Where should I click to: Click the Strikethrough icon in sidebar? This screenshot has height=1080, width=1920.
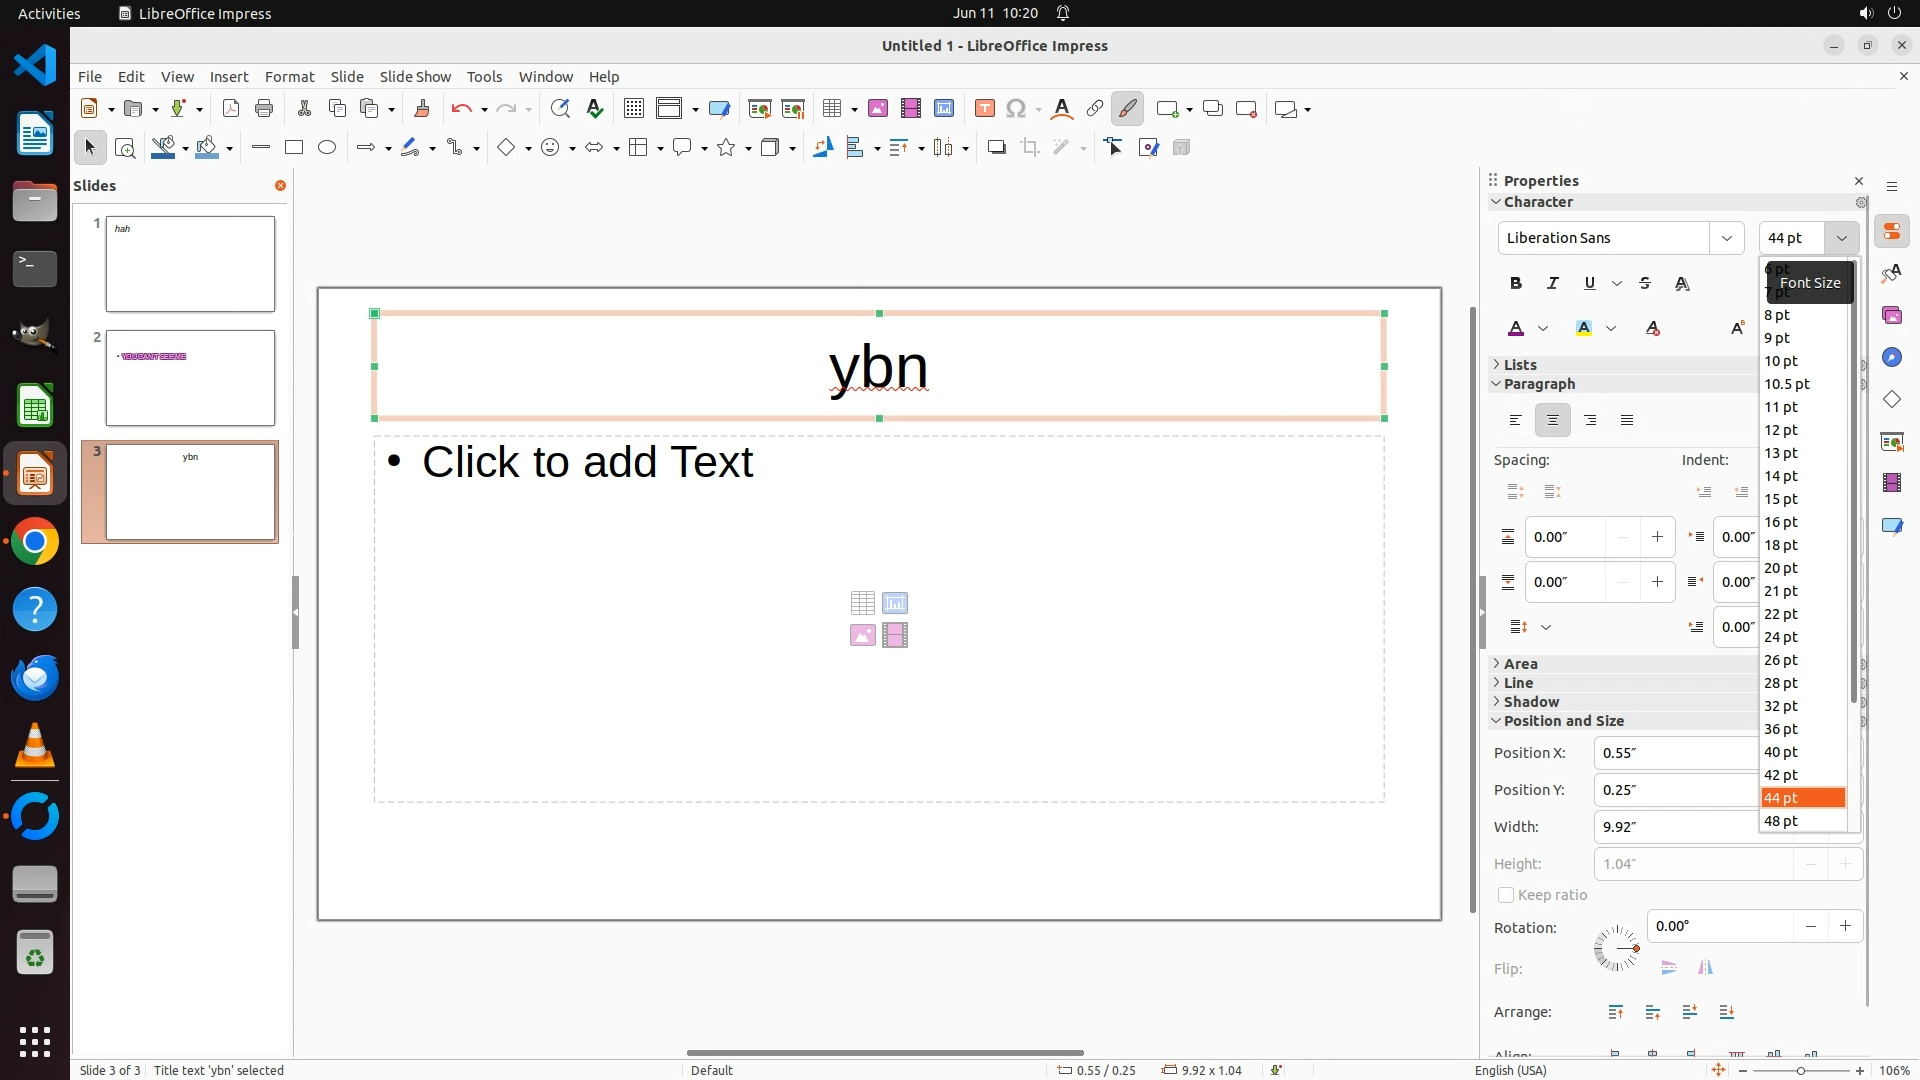tap(1645, 284)
